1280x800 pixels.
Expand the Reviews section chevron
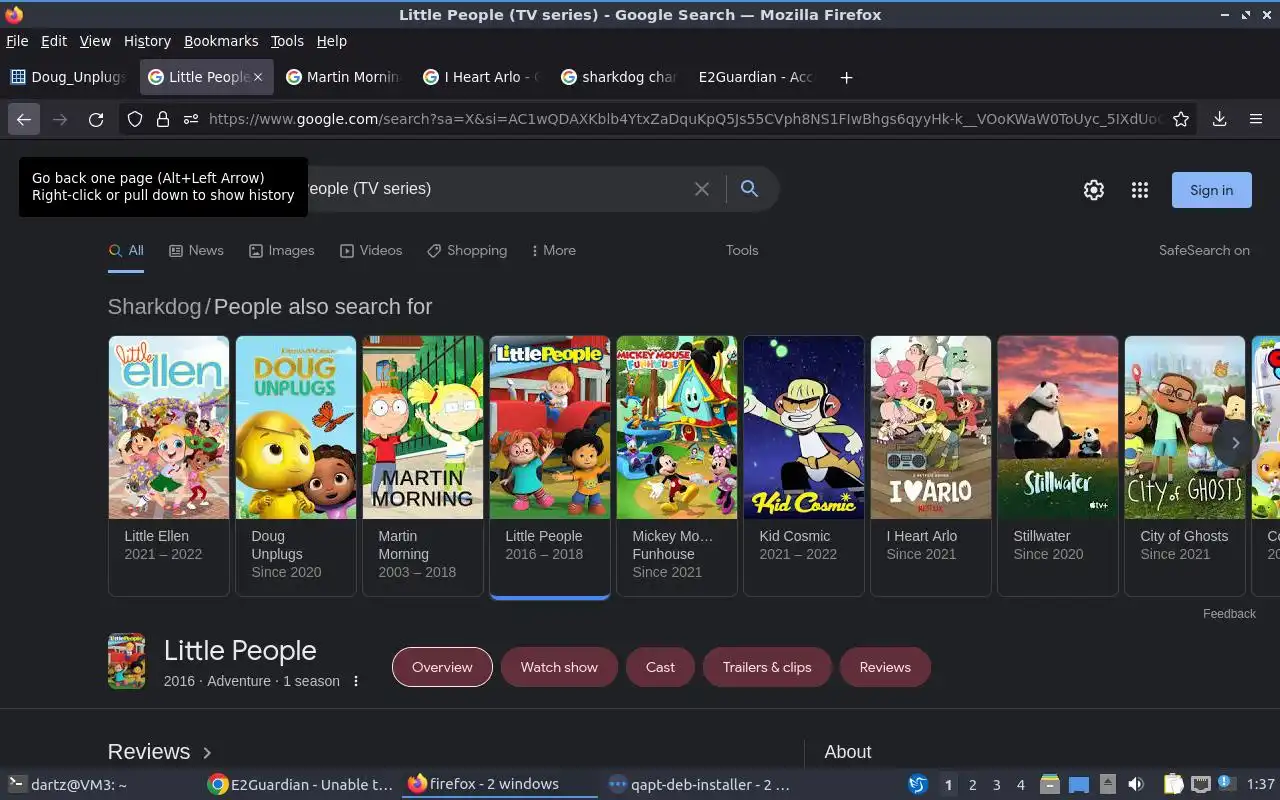(207, 752)
